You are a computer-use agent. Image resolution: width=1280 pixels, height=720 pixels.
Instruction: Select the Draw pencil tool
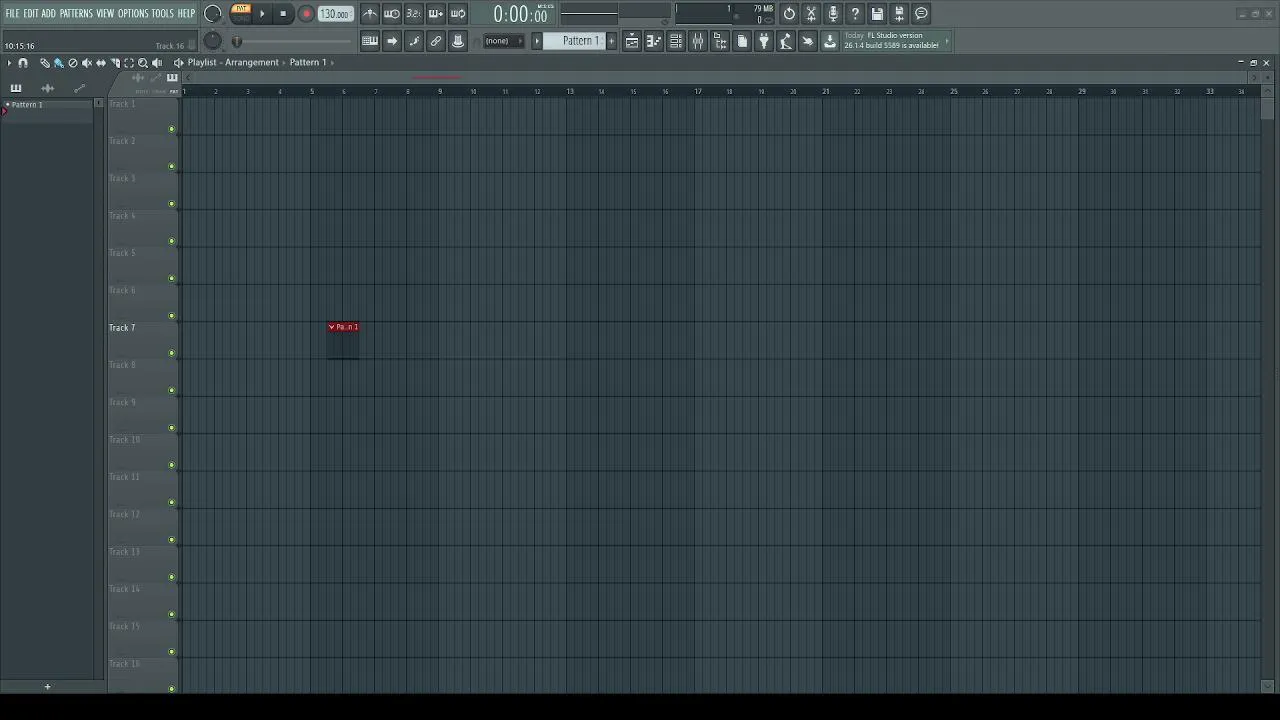45,63
